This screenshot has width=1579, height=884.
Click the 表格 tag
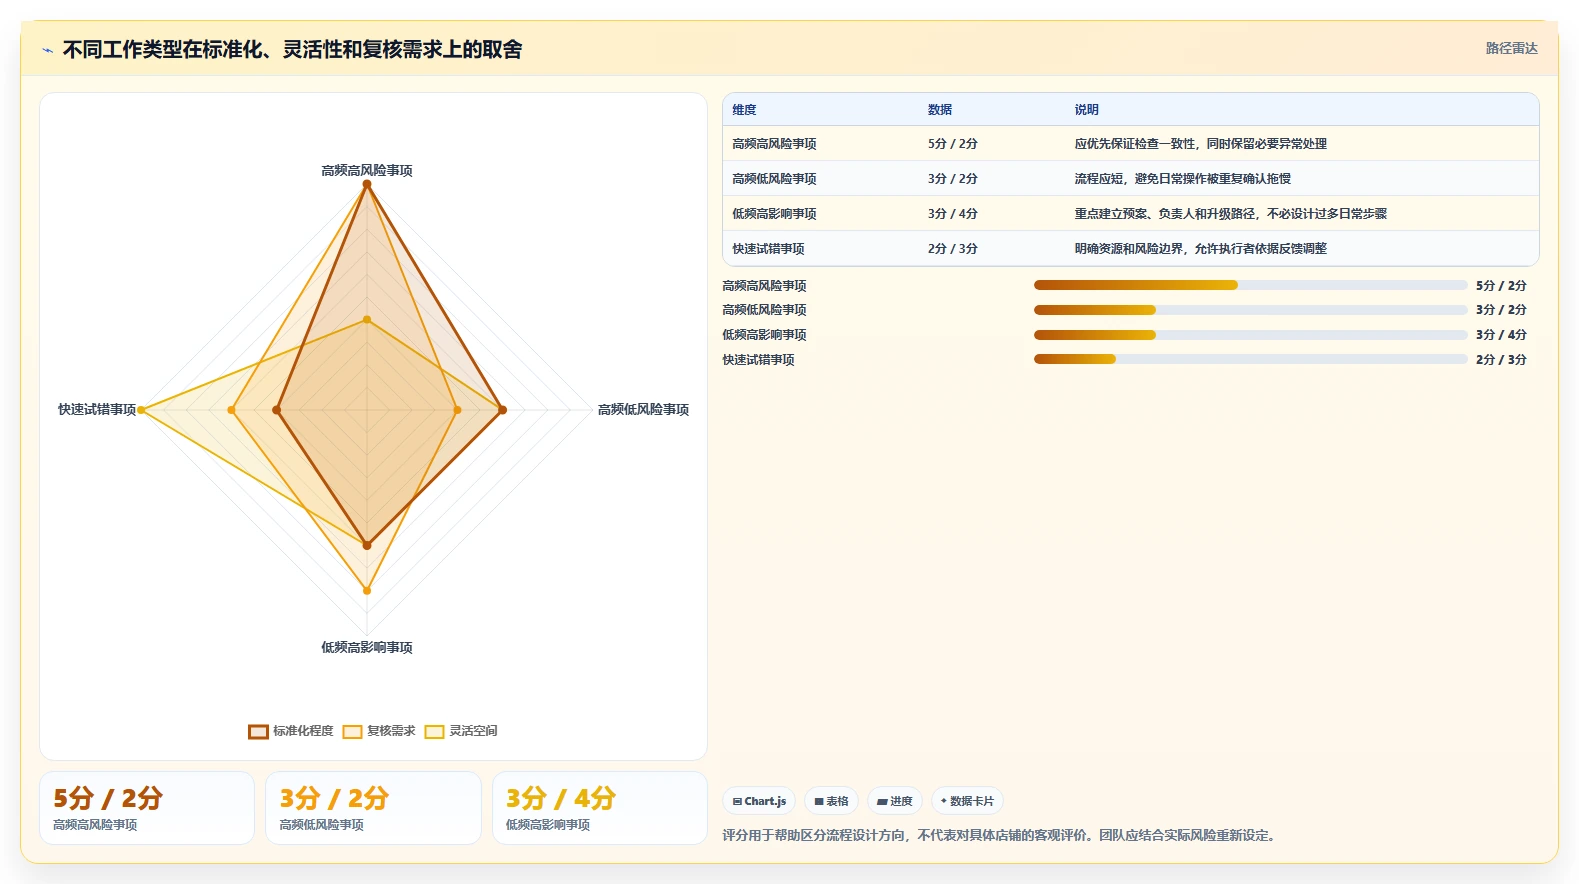pyautogui.click(x=831, y=801)
